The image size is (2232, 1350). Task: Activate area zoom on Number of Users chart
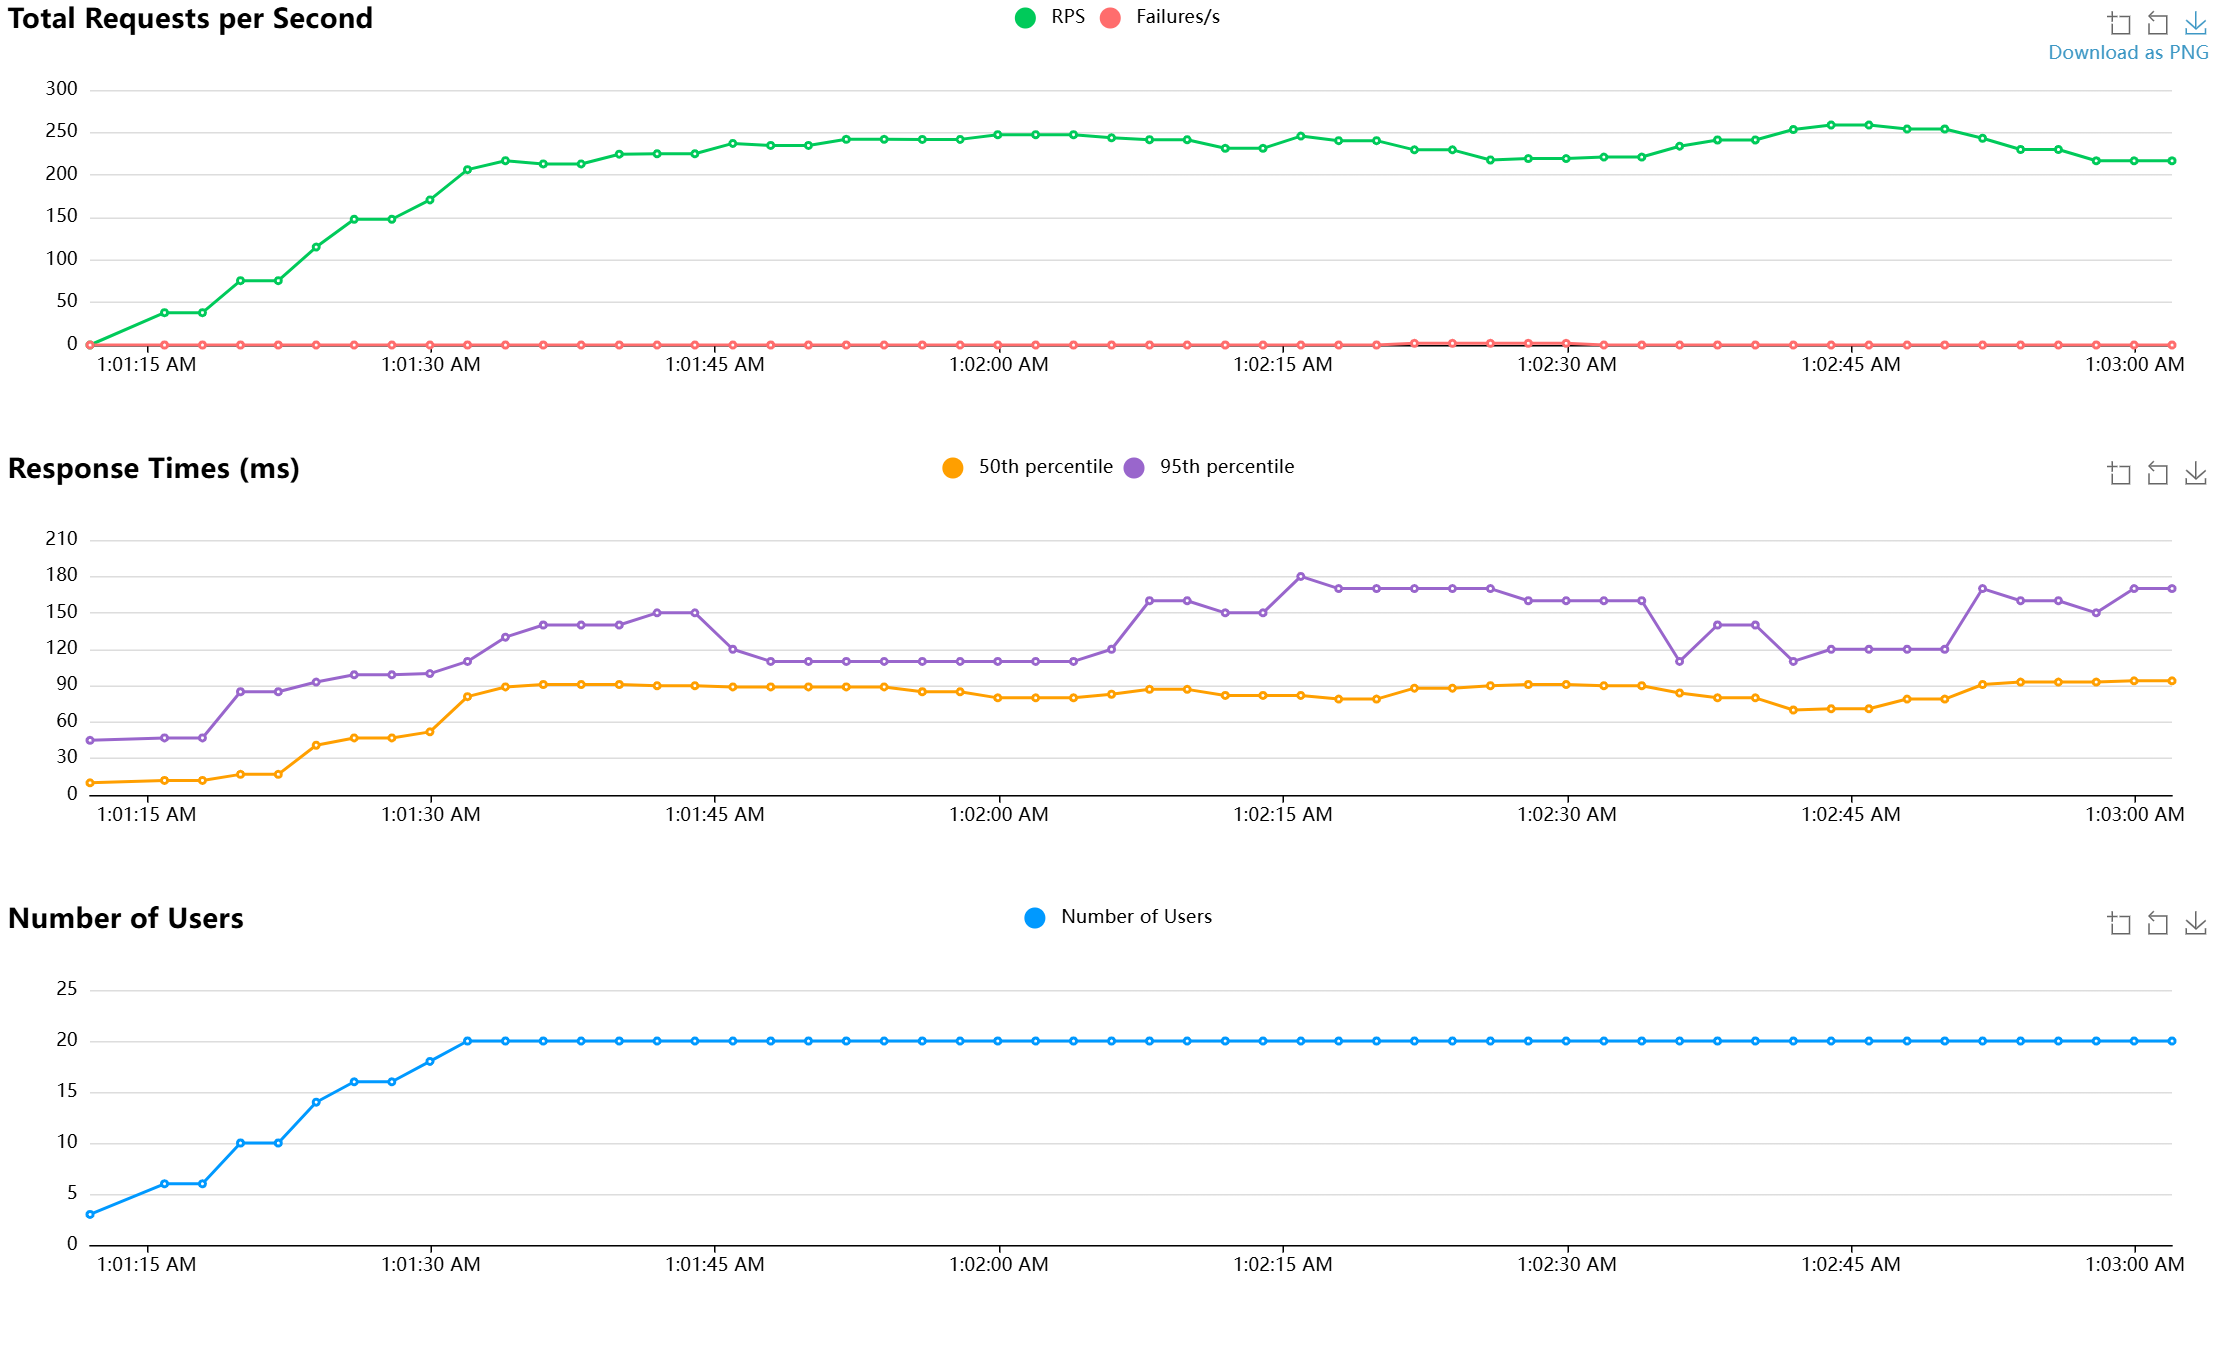(x=2119, y=923)
